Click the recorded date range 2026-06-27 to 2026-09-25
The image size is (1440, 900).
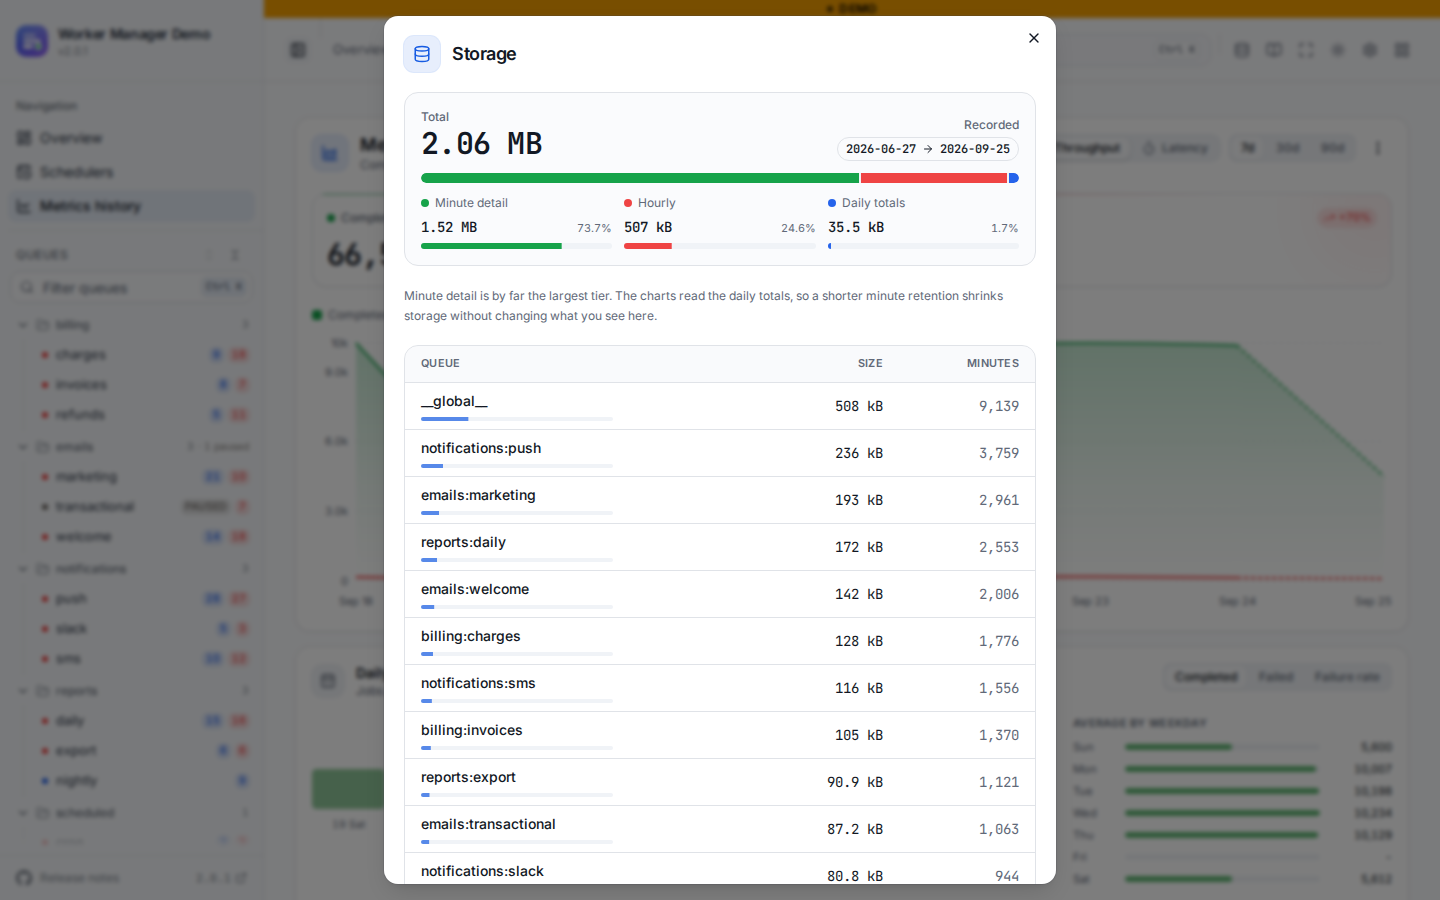(x=928, y=149)
